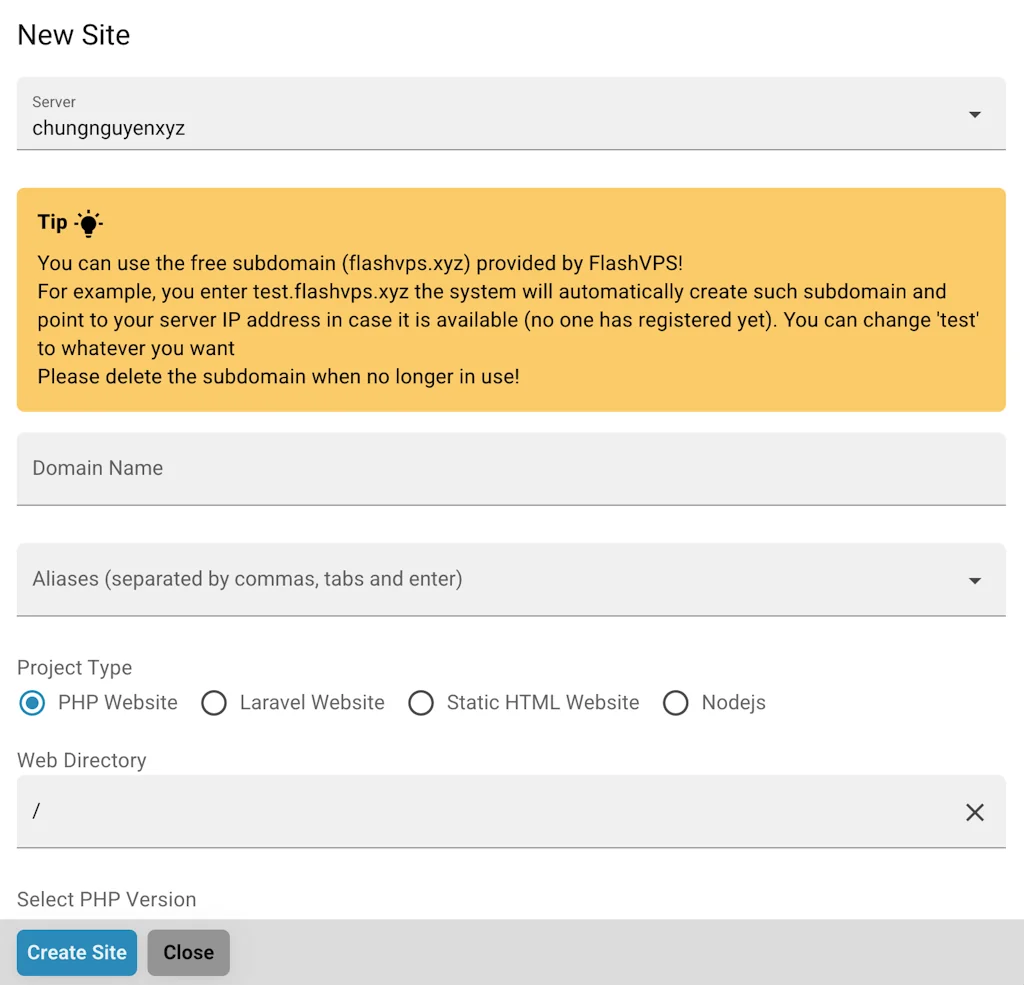Click the Web Directory path input
The width and height of the screenshot is (1024, 985).
[480, 811]
